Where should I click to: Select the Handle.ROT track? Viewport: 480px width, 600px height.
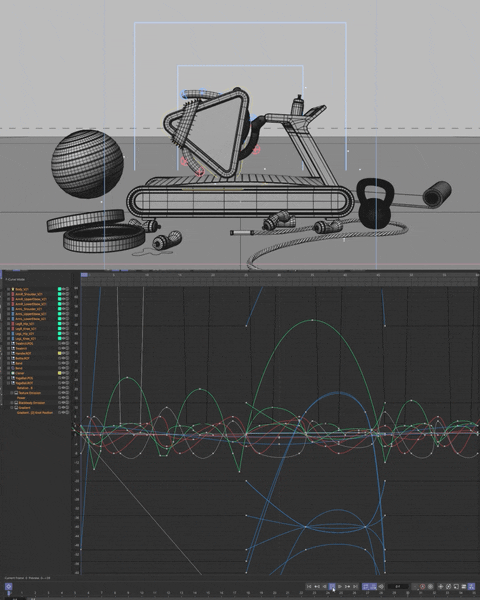pyautogui.click(x=23, y=354)
